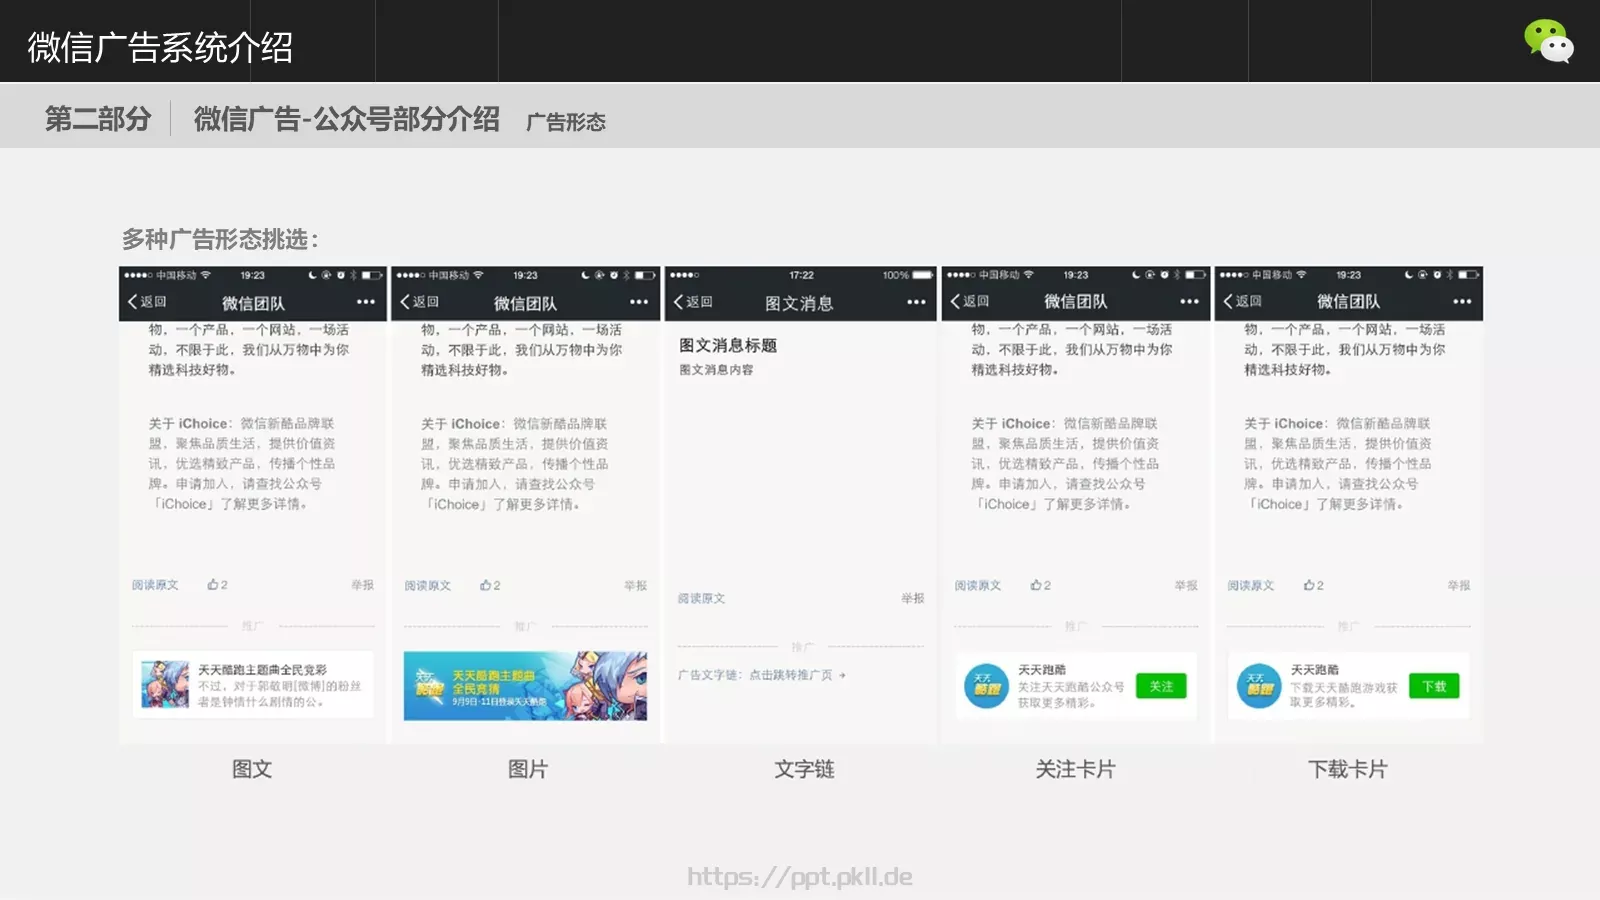This screenshot has width=1600, height=900.
Task: Click the 微信广告系统介绍 slide title
Action: click(x=160, y=47)
